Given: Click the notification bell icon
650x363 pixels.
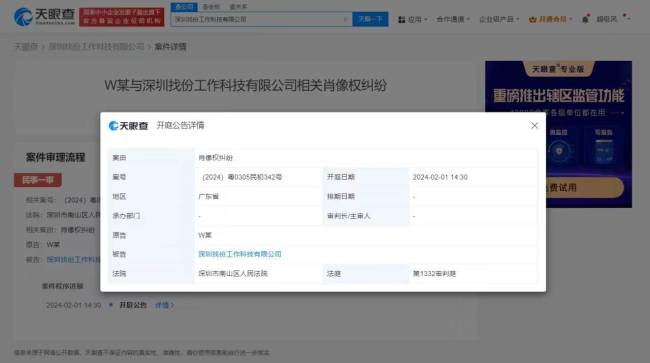Looking at the screenshot, I should point(585,19).
